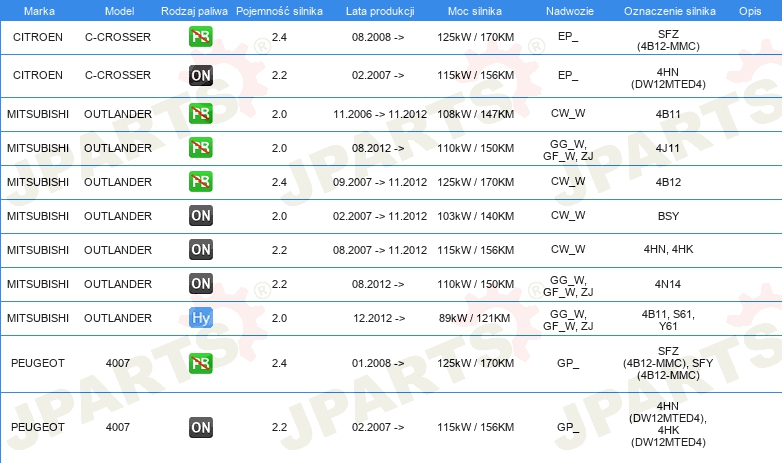The image size is (782, 463).
Task: Click the engine code cell 4HN, 4HK
Action: pyautogui.click(x=668, y=249)
